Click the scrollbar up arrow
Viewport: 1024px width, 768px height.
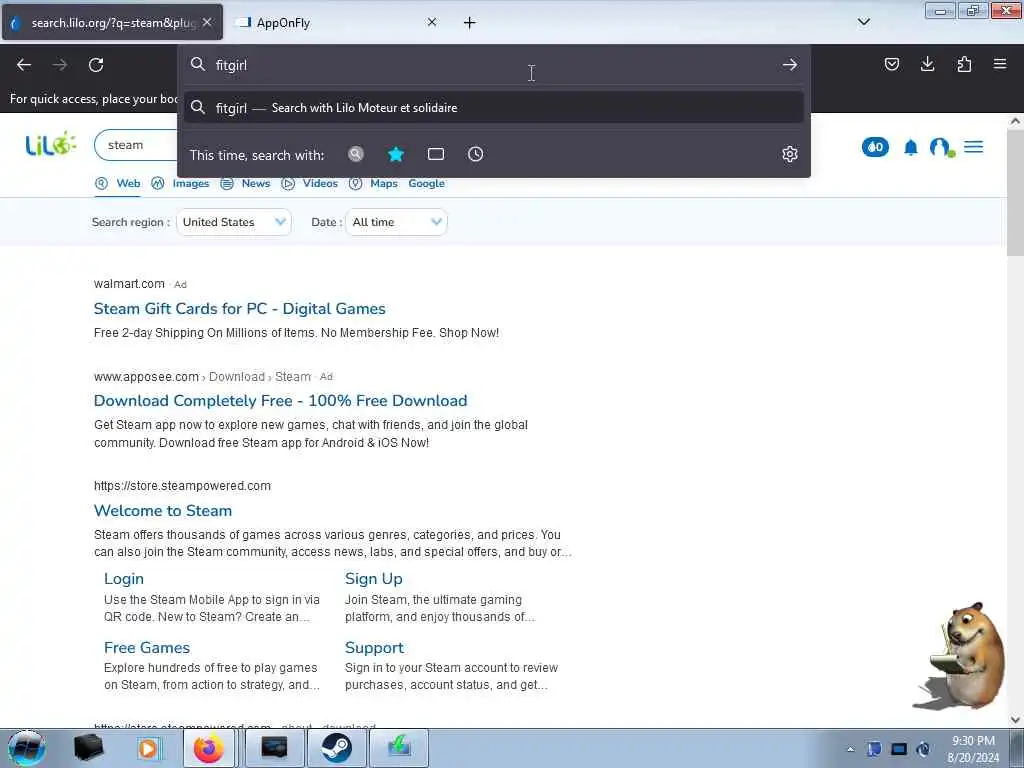click(x=1015, y=121)
